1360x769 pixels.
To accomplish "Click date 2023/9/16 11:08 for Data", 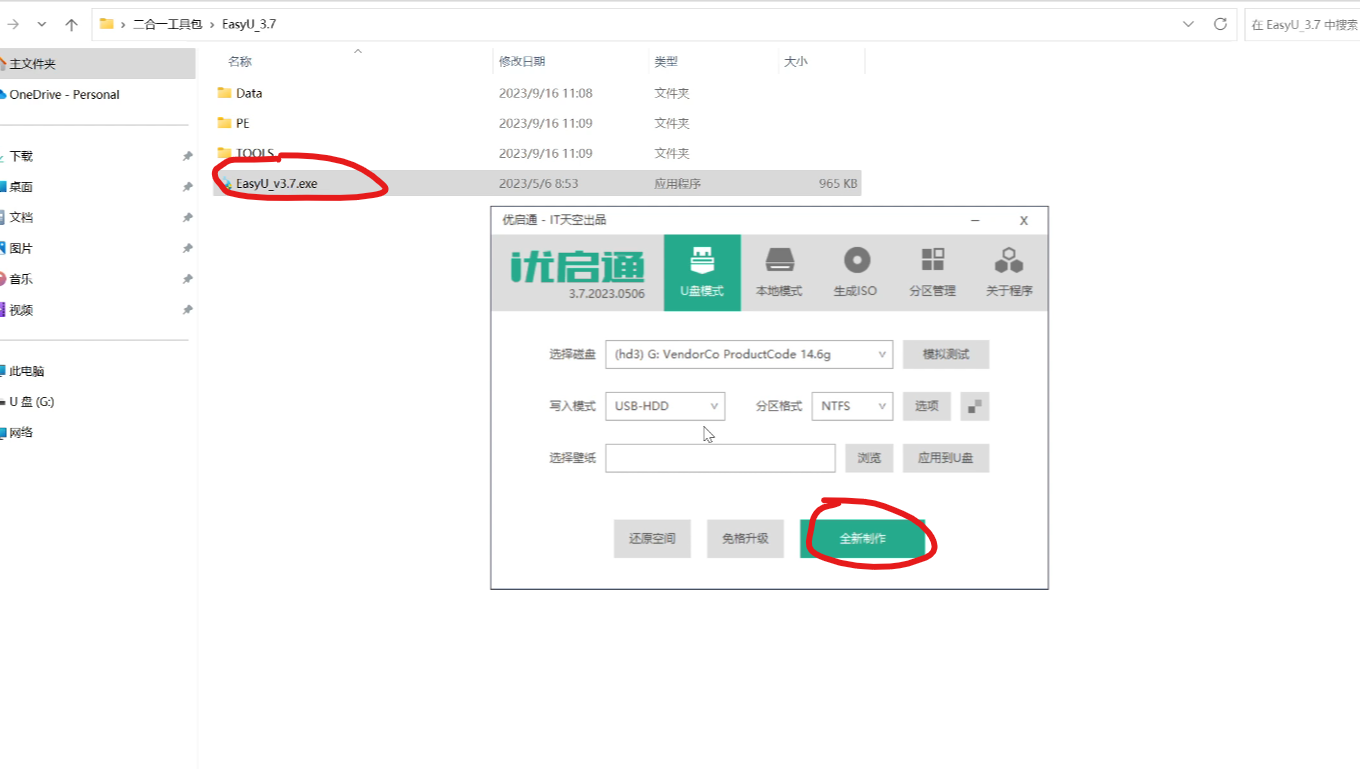I will tap(546, 93).
